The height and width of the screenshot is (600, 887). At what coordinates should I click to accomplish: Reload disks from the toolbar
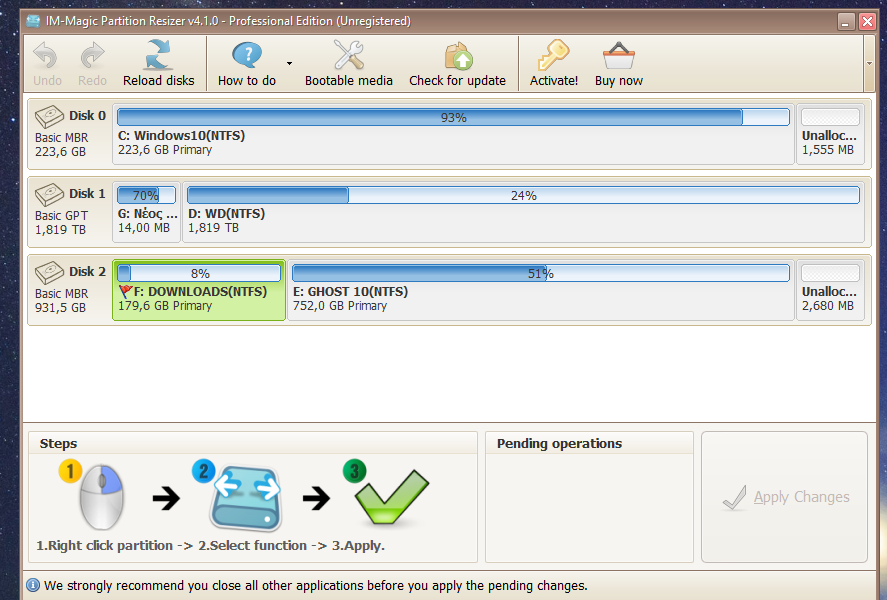[158, 63]
